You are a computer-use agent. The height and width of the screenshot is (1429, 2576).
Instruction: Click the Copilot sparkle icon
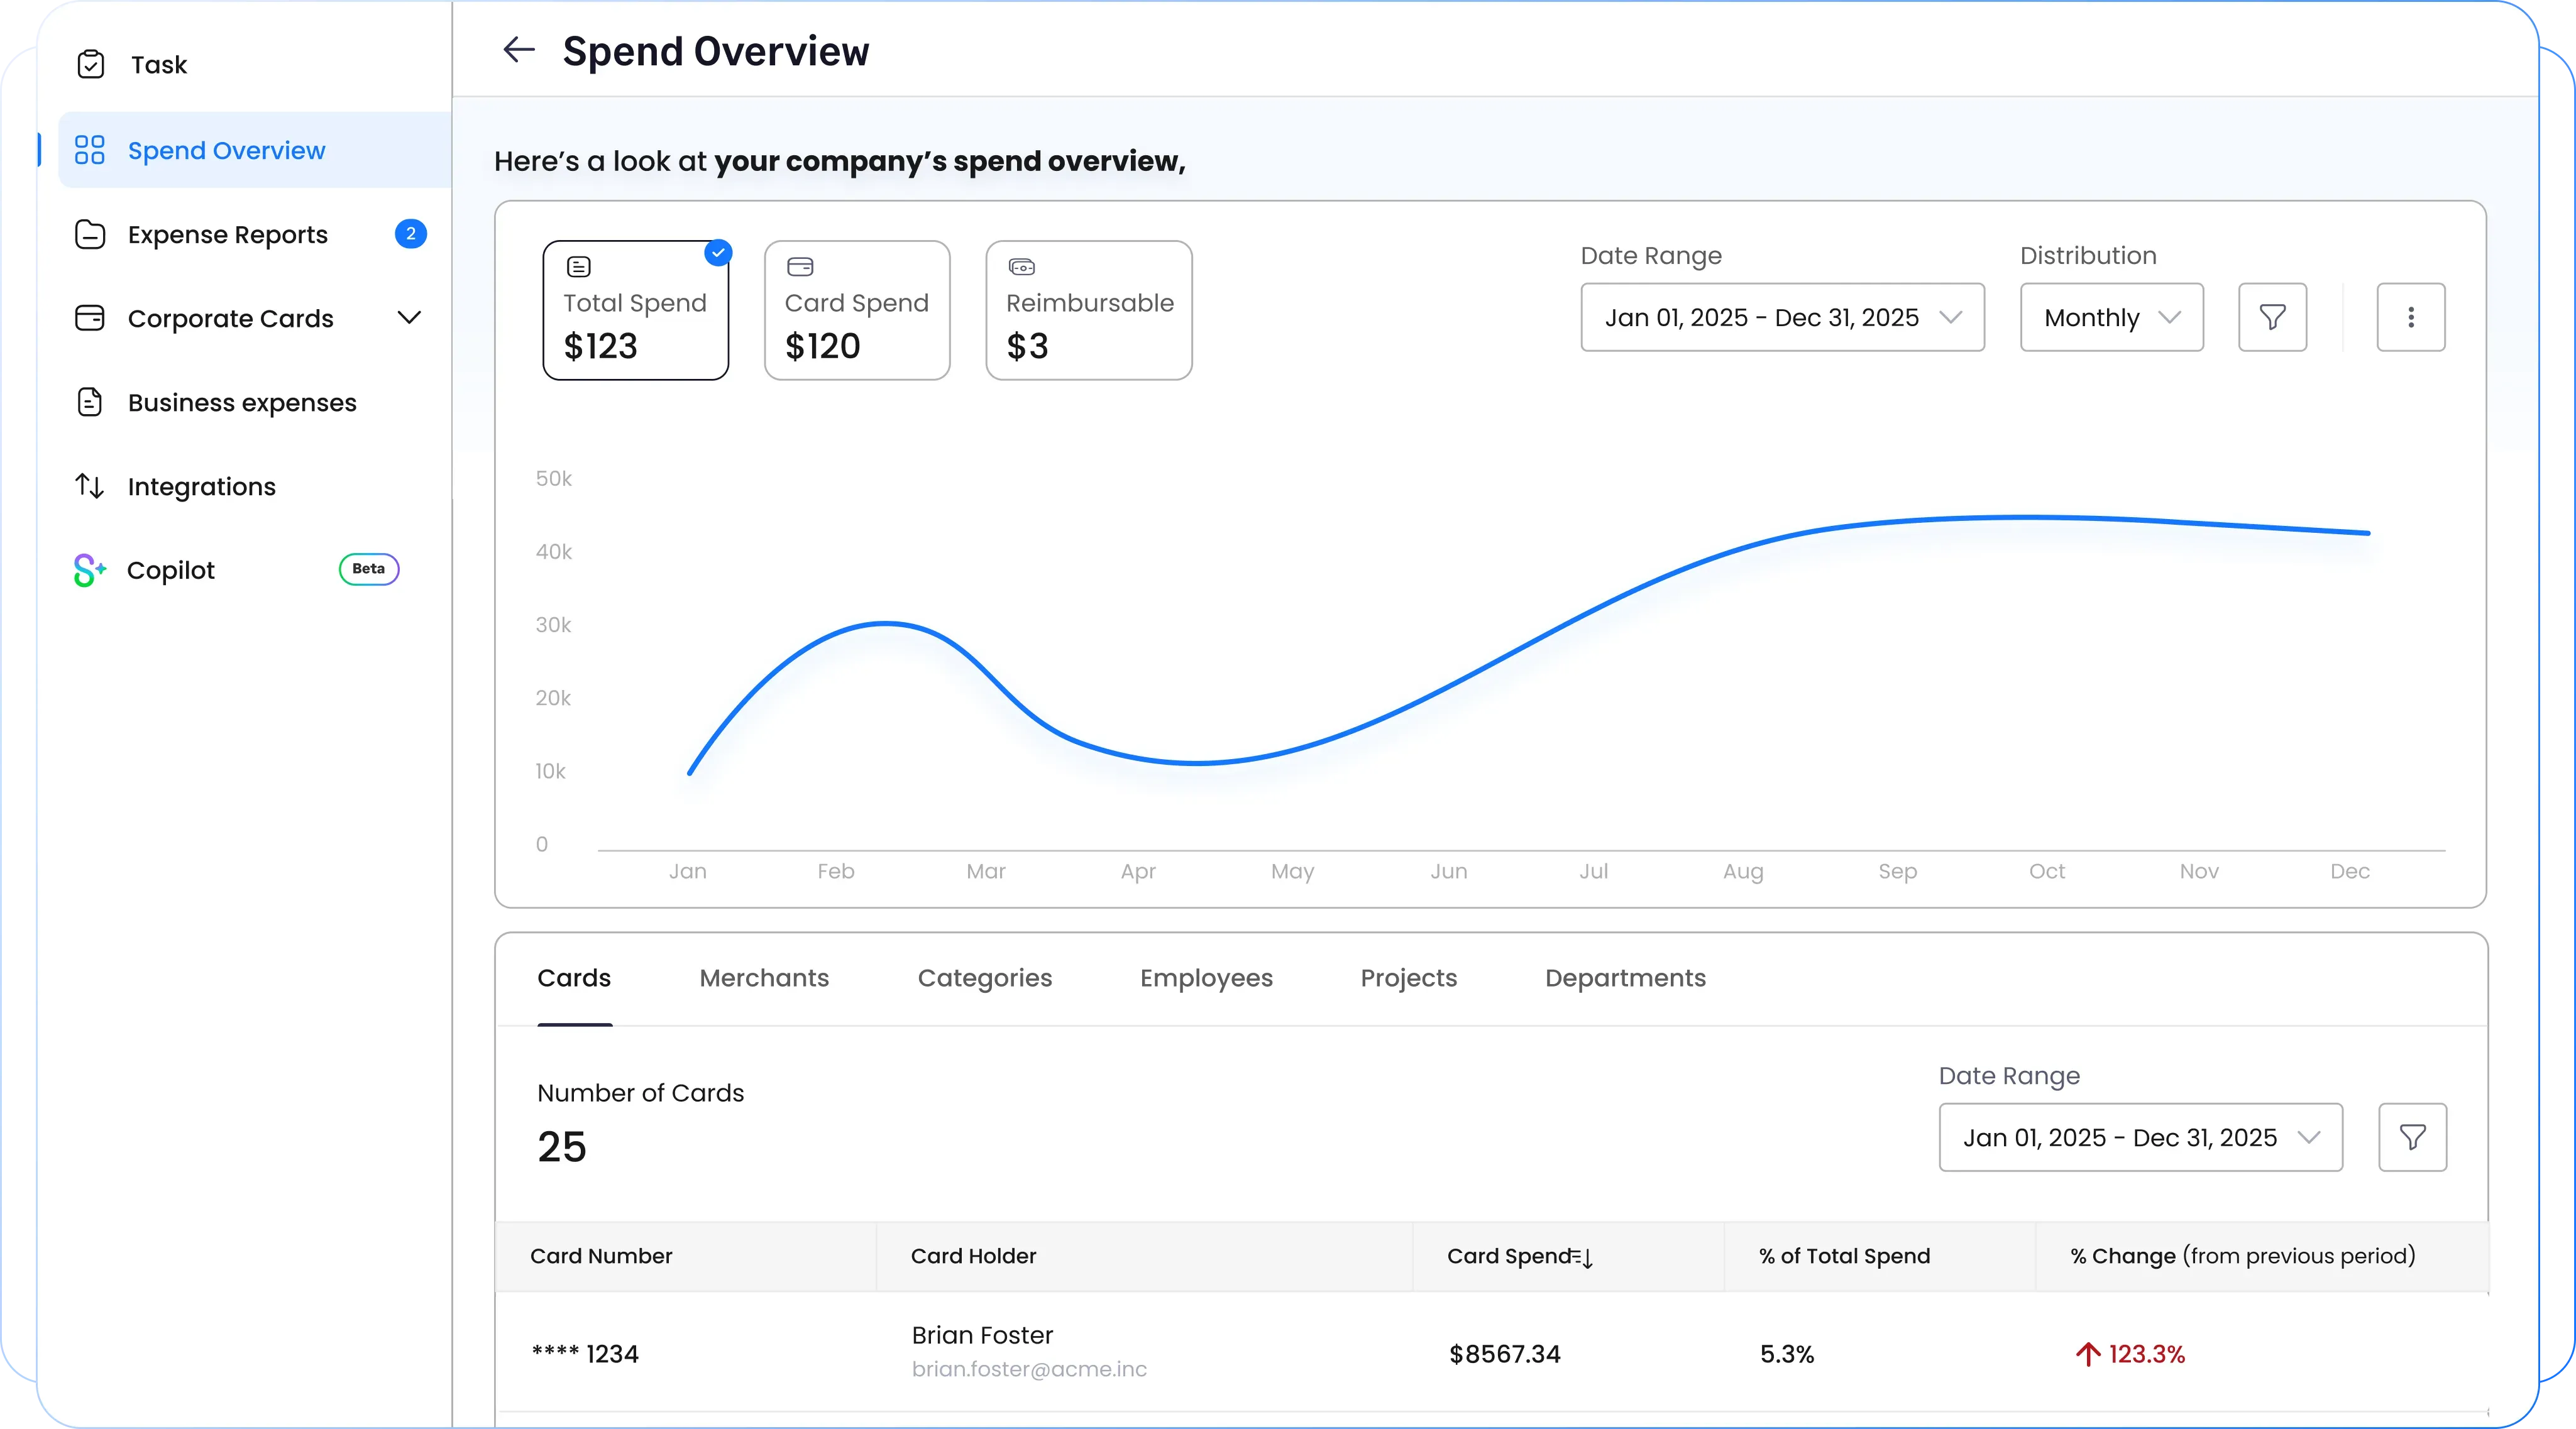(x=89, y=569)
